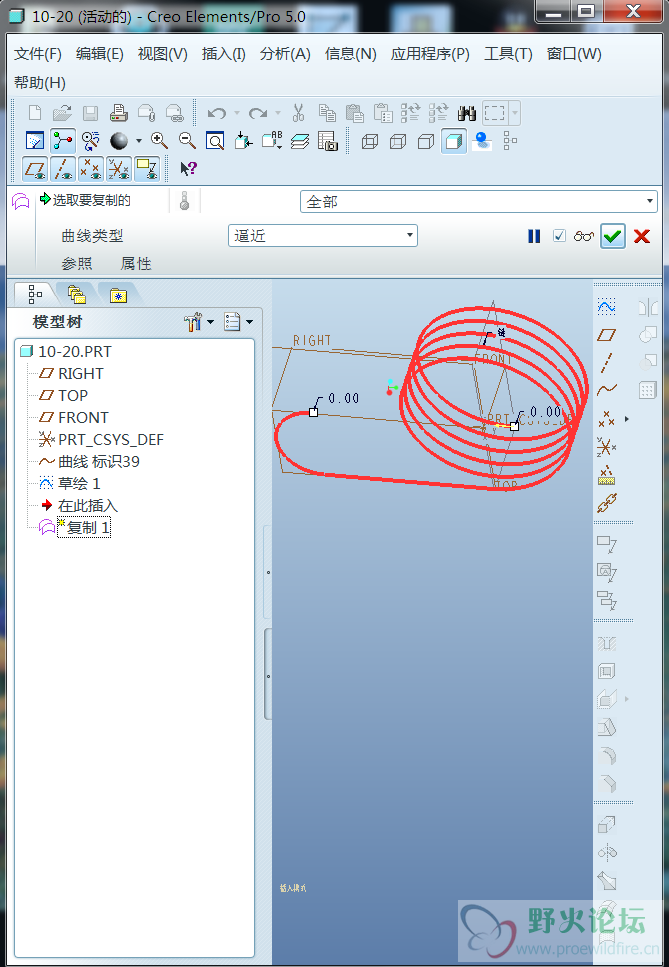Image resolution: width=669 pixels, height=967 pixels.
Task: Click the Datum Plane tool in right toolbar
Action: (607, 335)
